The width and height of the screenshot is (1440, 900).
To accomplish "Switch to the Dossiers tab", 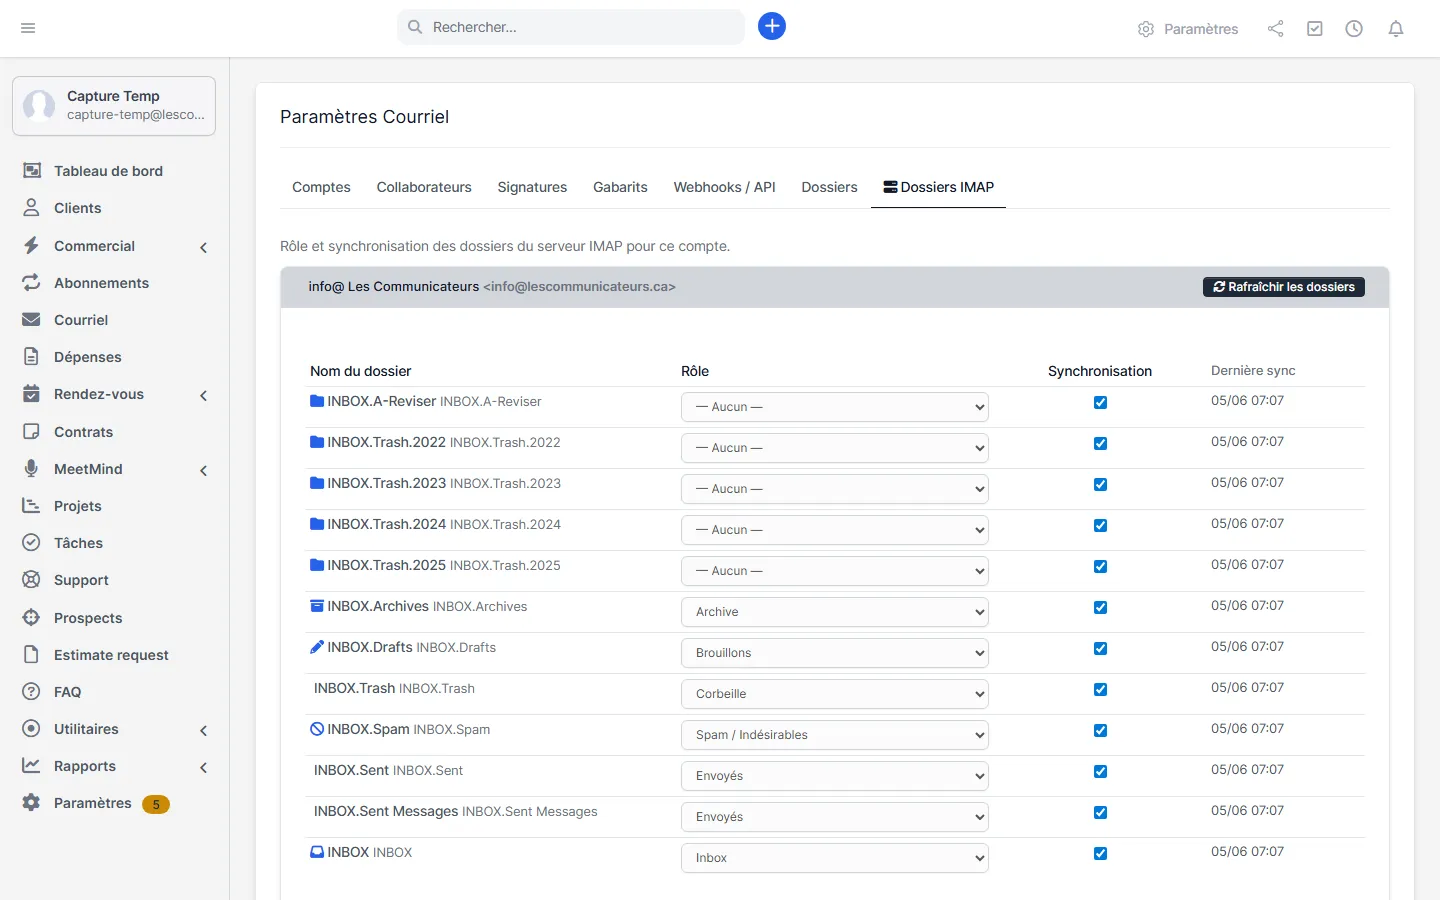I will 829,187.
